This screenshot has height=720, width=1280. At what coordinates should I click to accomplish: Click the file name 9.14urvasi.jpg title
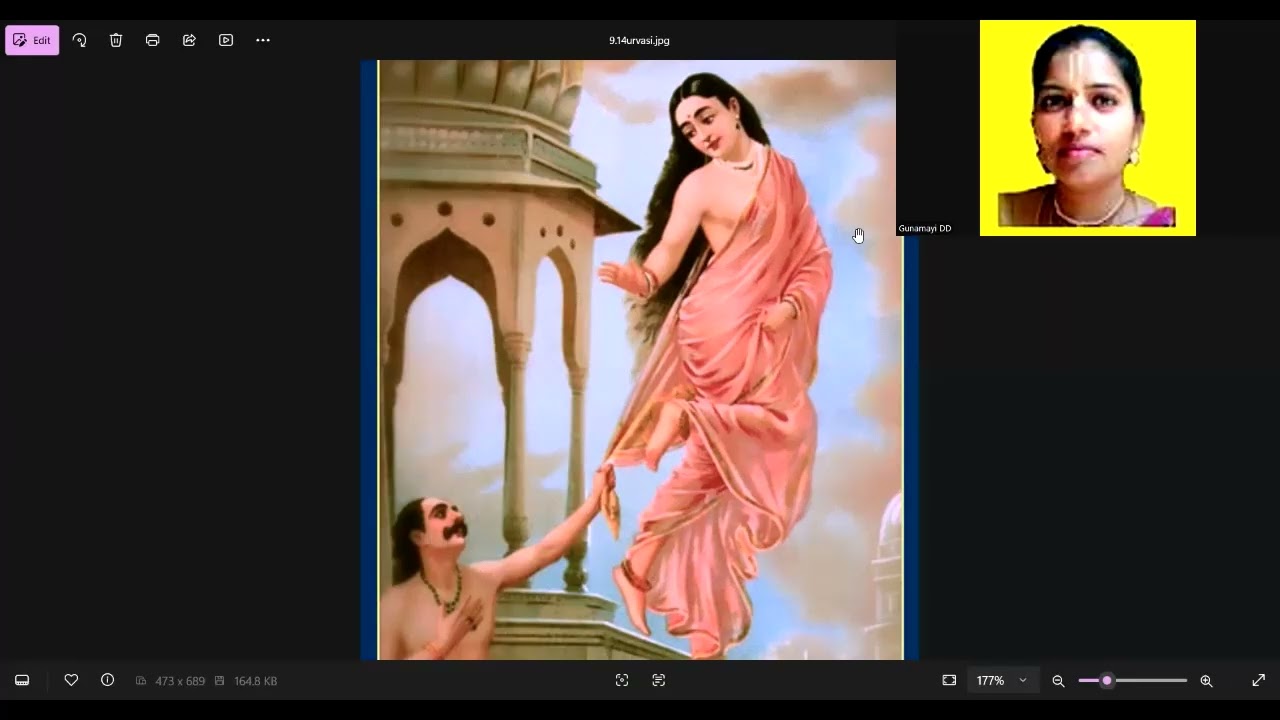639,41
